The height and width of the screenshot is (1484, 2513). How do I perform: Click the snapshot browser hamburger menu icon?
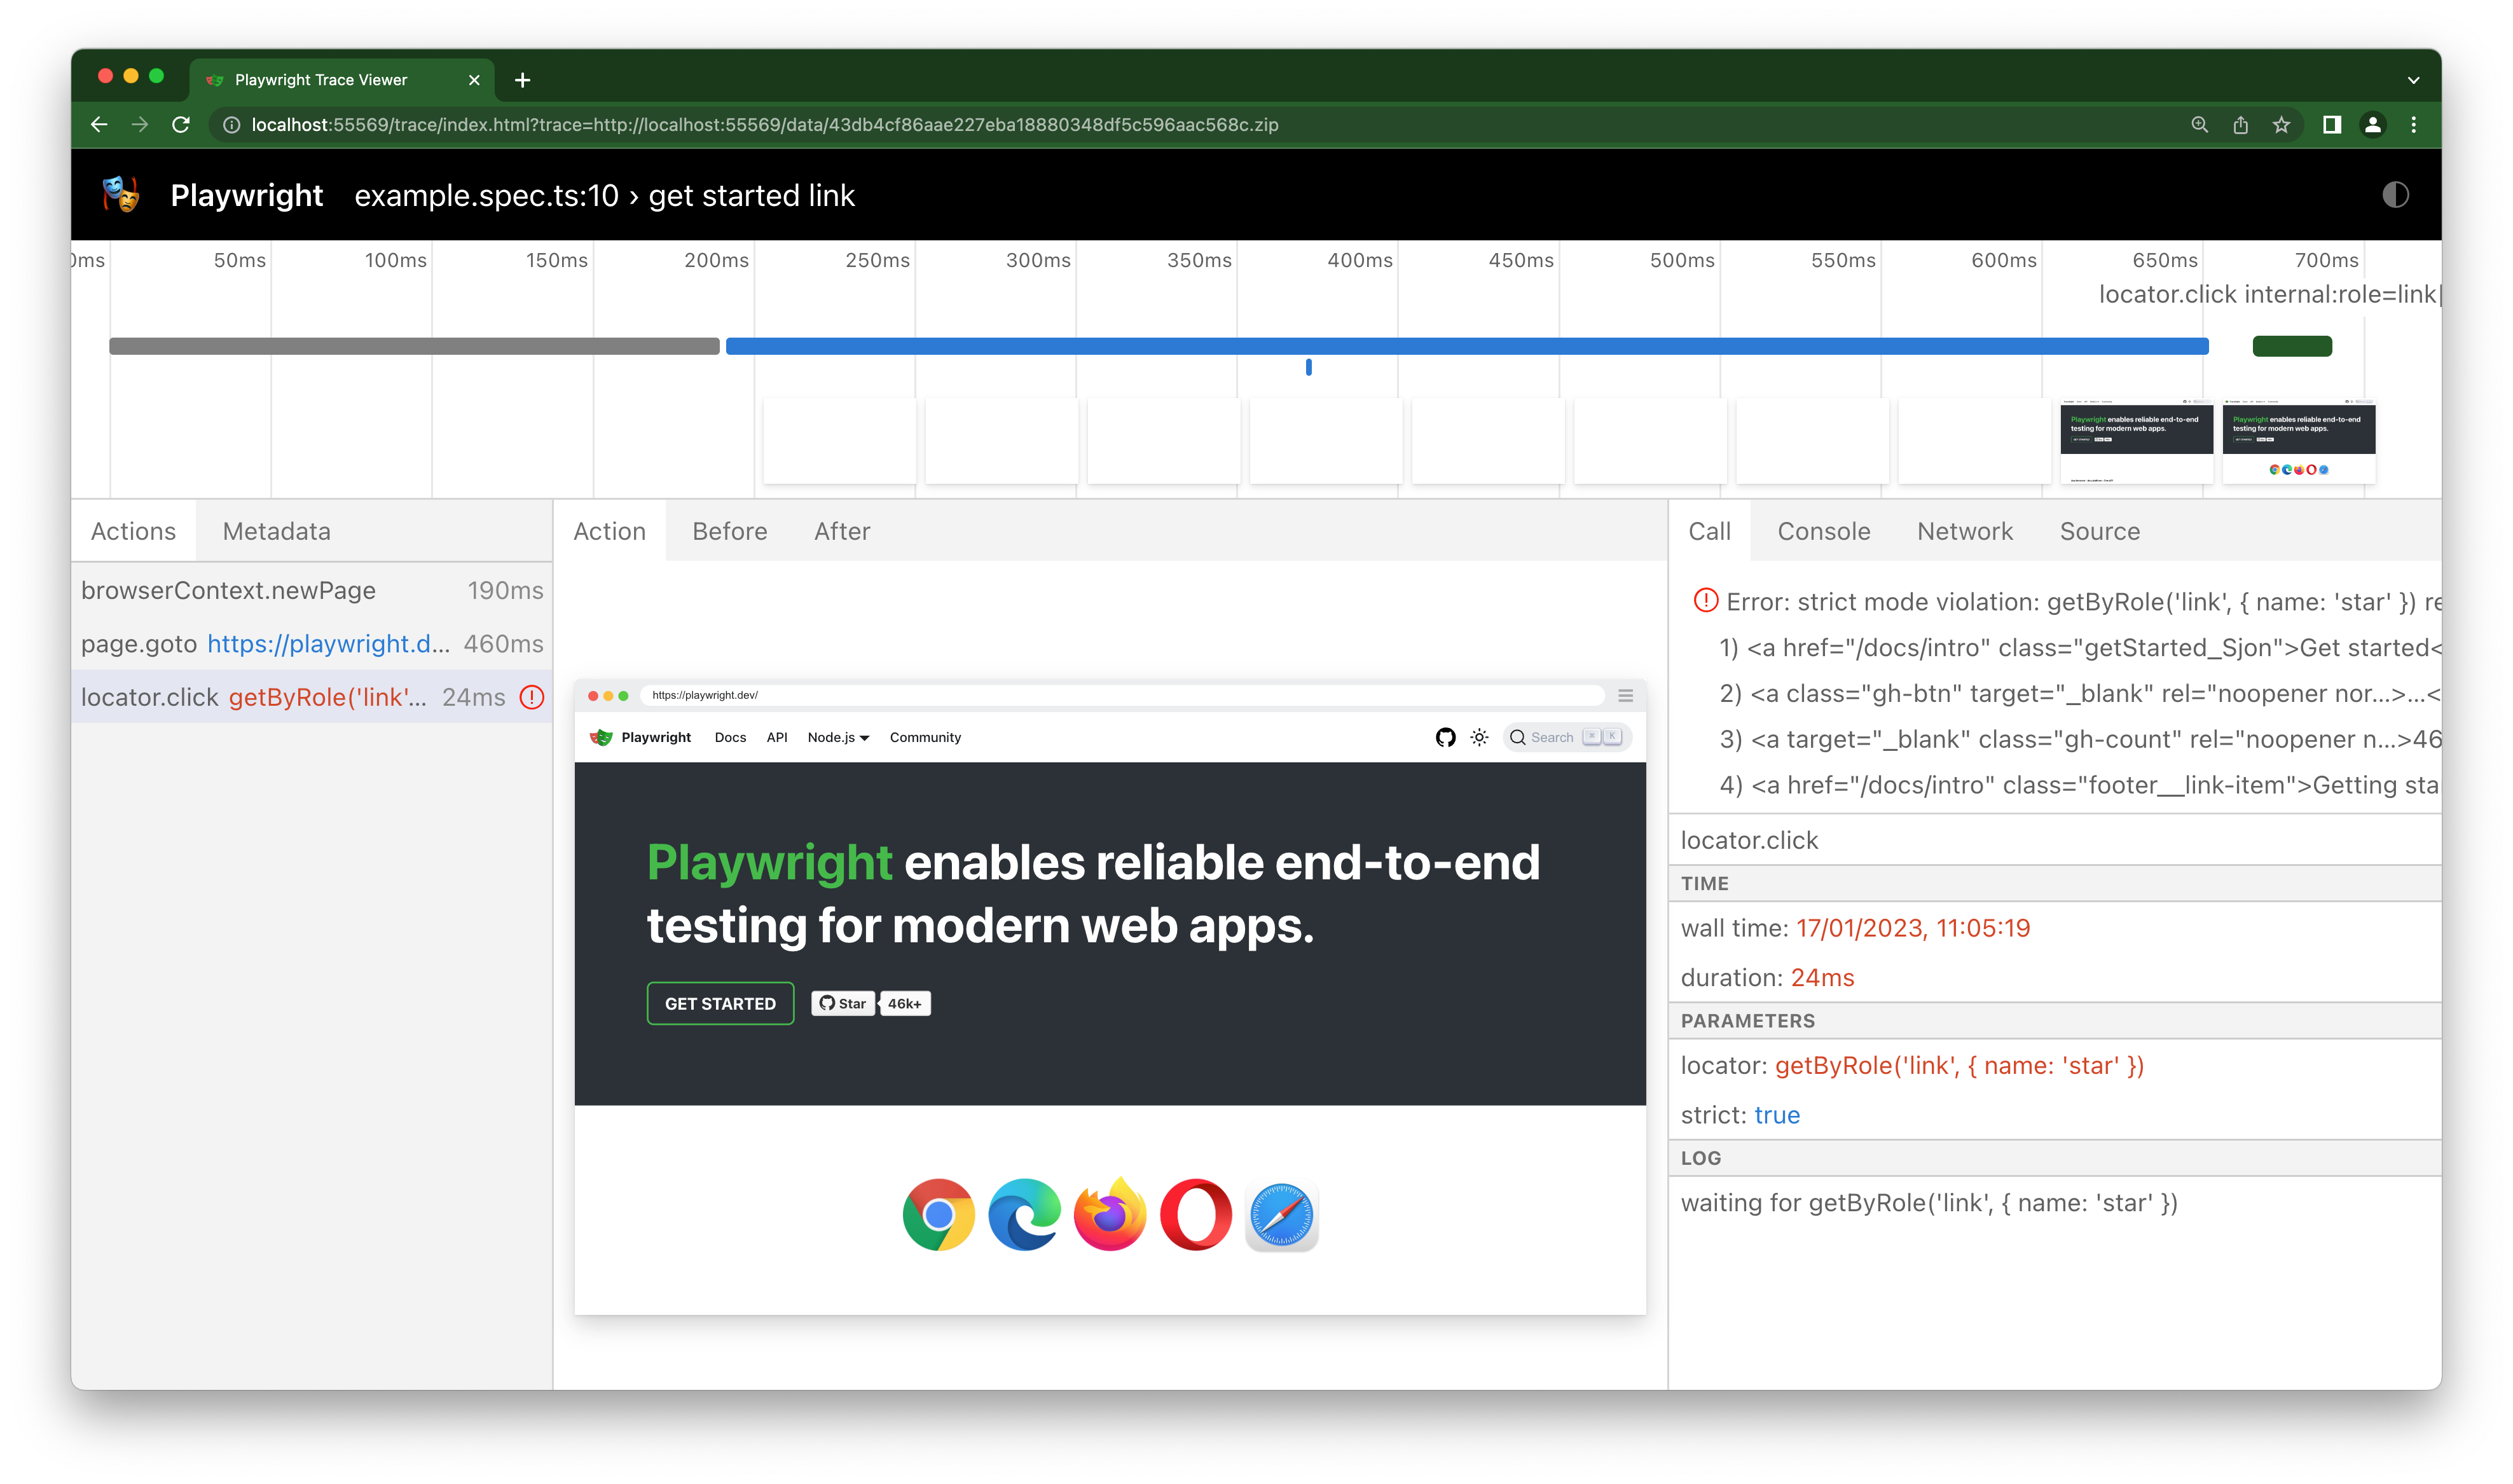click(x=1624, y=695)
